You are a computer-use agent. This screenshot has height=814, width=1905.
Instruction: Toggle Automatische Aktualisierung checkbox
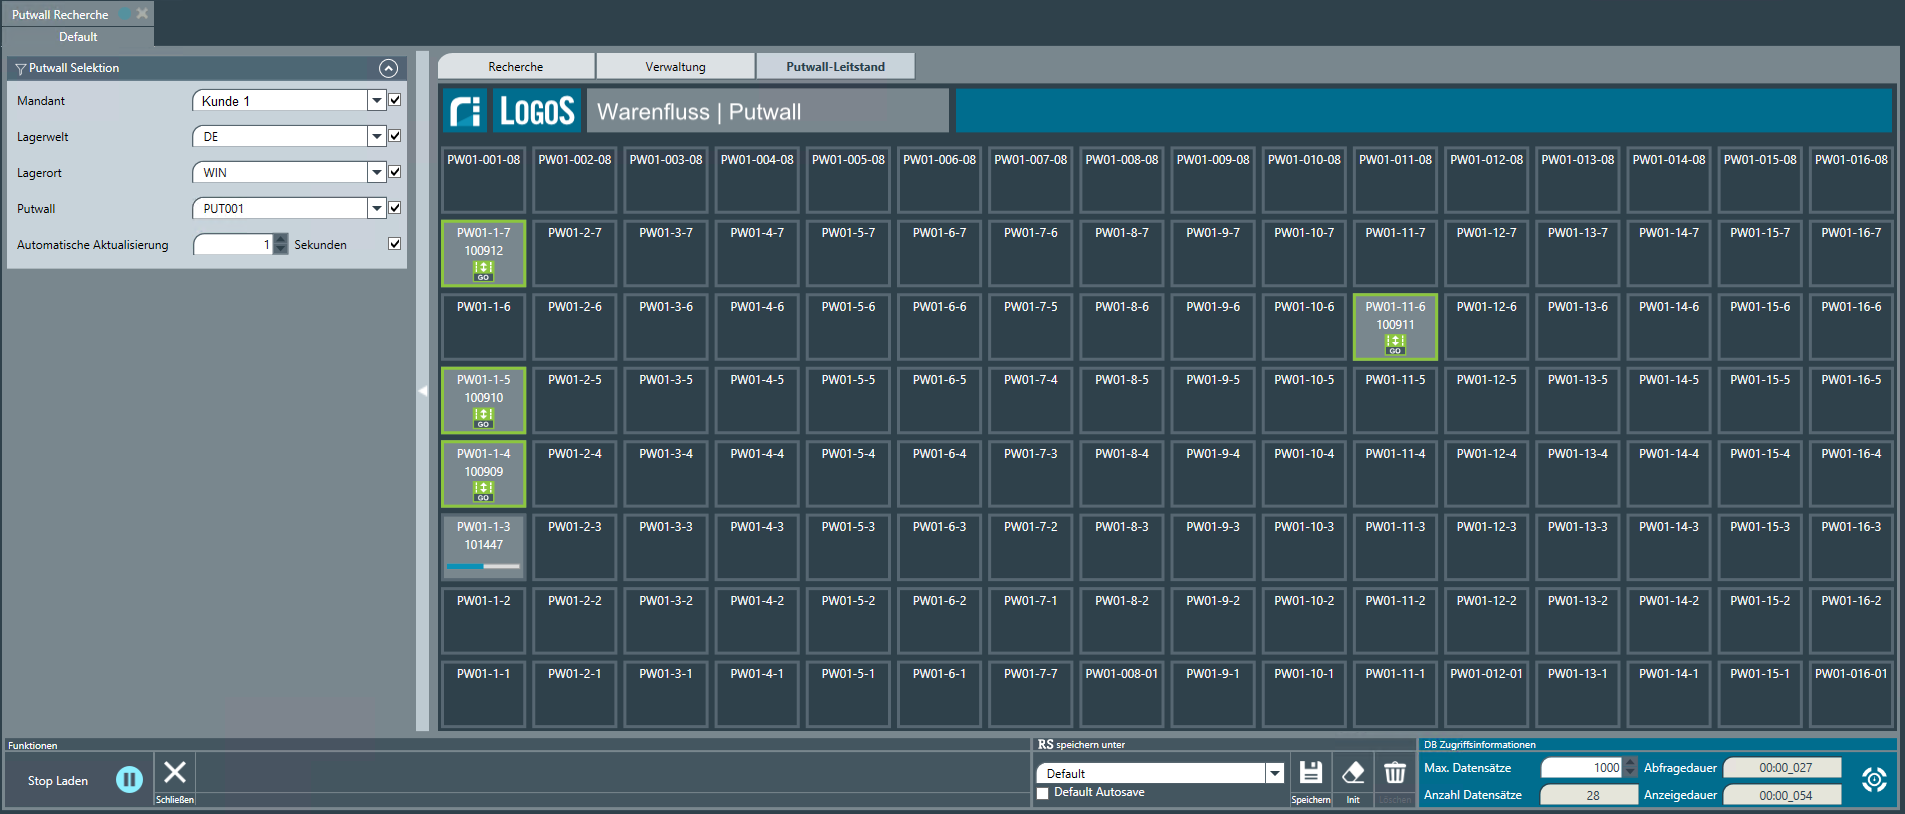tap(395, 244)
